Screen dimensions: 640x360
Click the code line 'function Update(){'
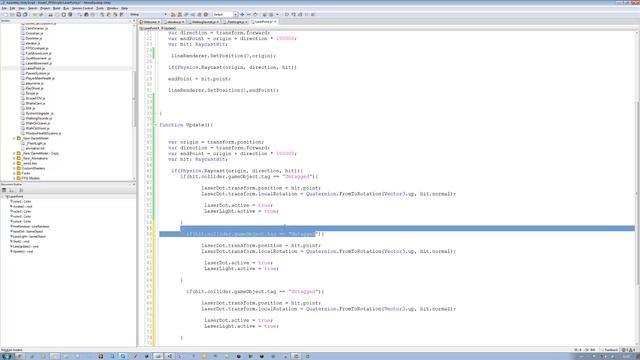[x=186, y=125]
